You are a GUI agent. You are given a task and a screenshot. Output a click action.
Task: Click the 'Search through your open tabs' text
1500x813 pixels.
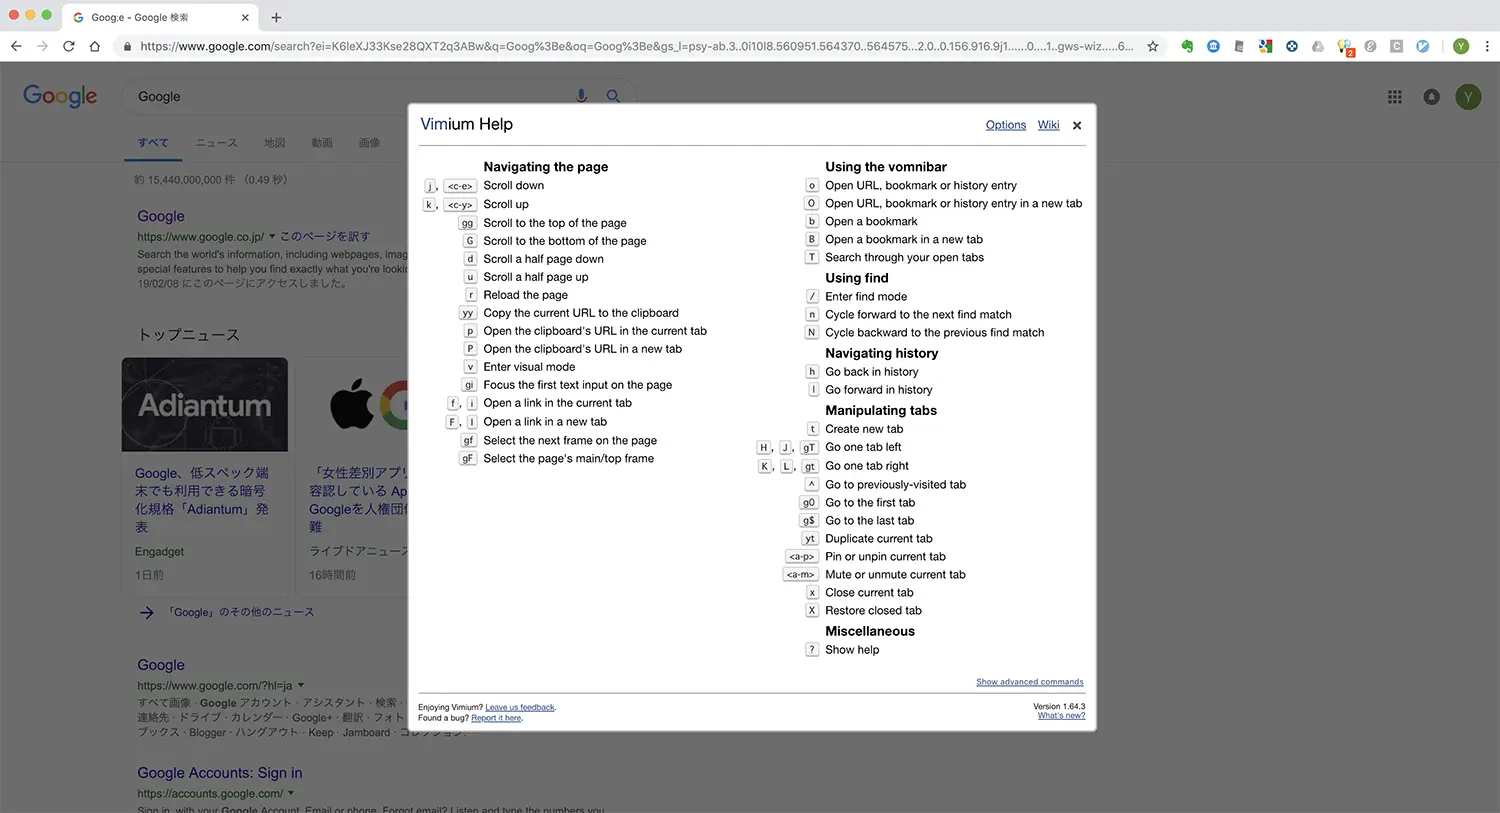click(x=904, y=257)
